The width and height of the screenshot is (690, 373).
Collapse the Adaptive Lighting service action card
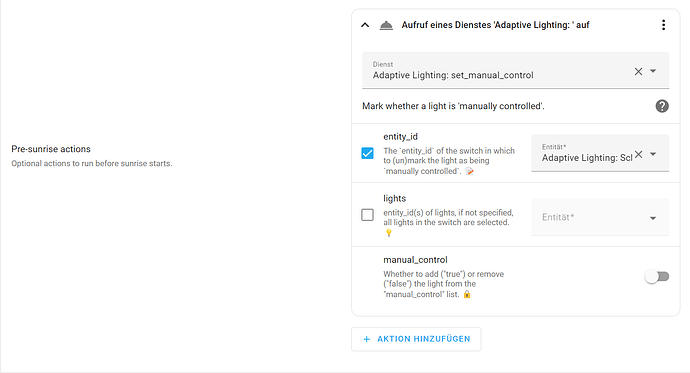[365, 25]
